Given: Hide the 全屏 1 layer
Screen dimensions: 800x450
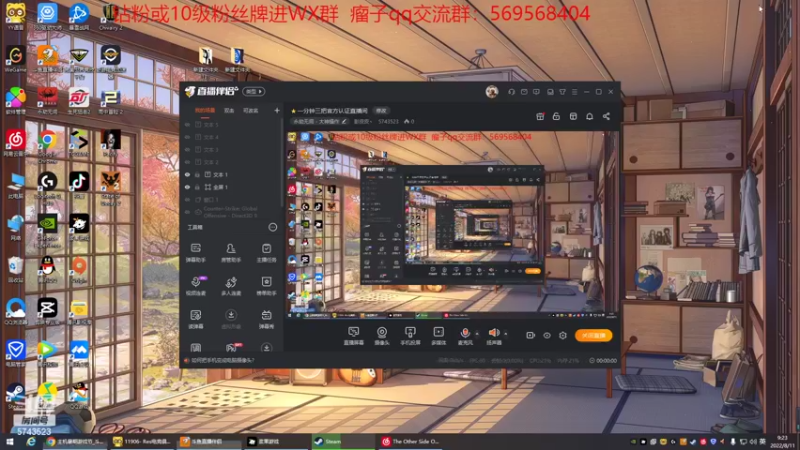Looking at the screenshot, I should click(187, 187).
